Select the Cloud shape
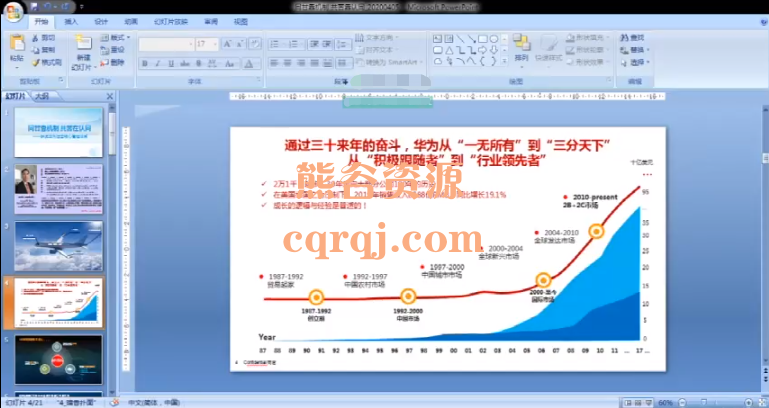Image resolution: width=769 pixels, height=408 pixels. click(438, 61)
